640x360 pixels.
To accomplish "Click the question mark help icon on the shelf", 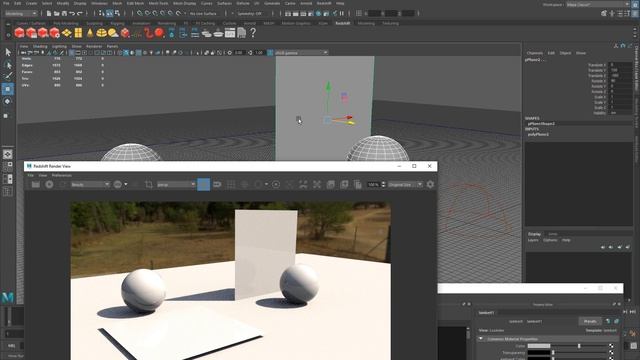I will tap(253, 33).
